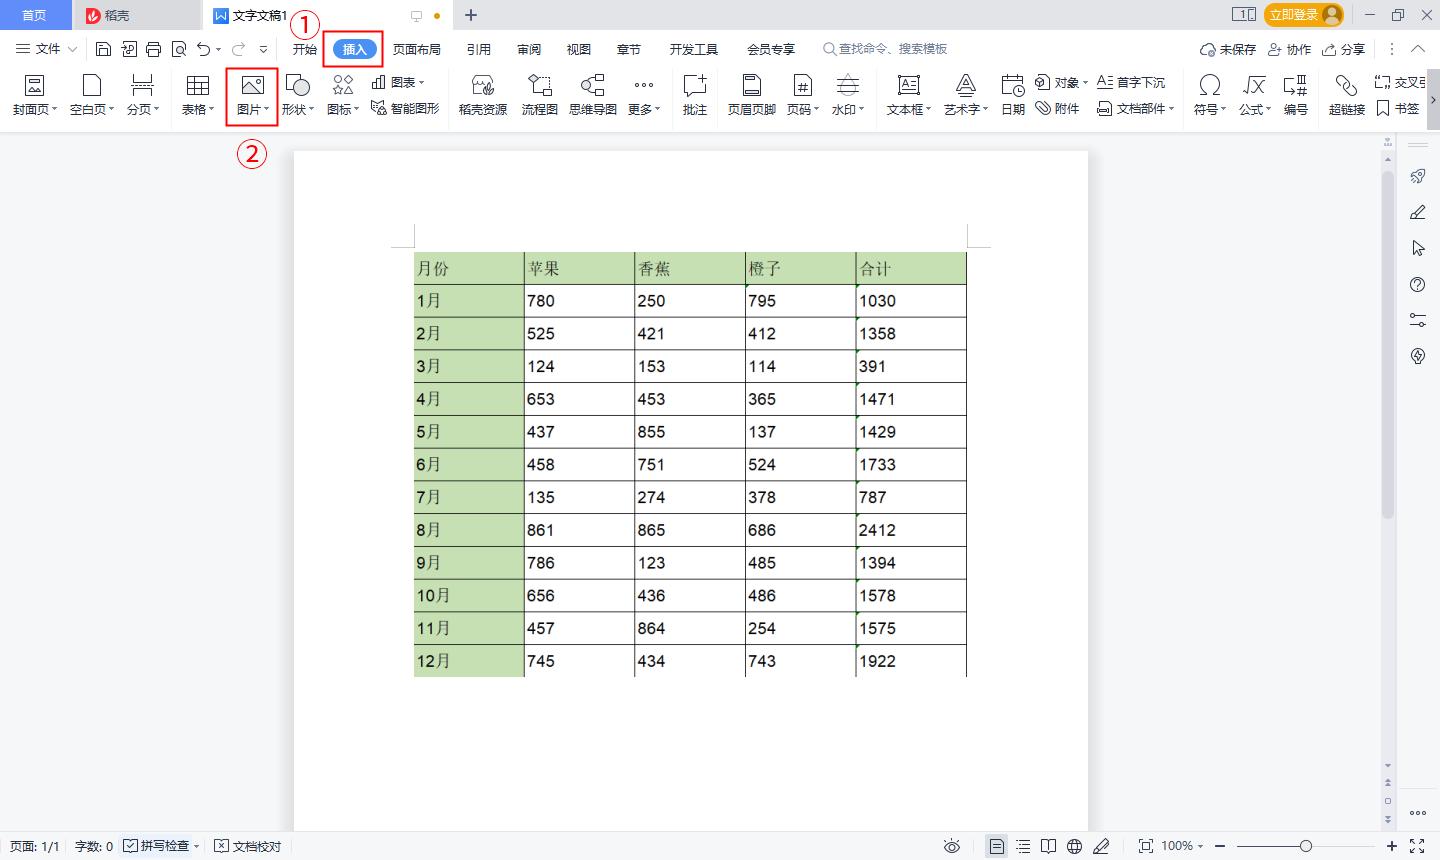Image resolution: width=1440 pixels, height=860 pixels.
Task: Toggle 拼写检查 spell check in status bar
Action: (157, 846)
